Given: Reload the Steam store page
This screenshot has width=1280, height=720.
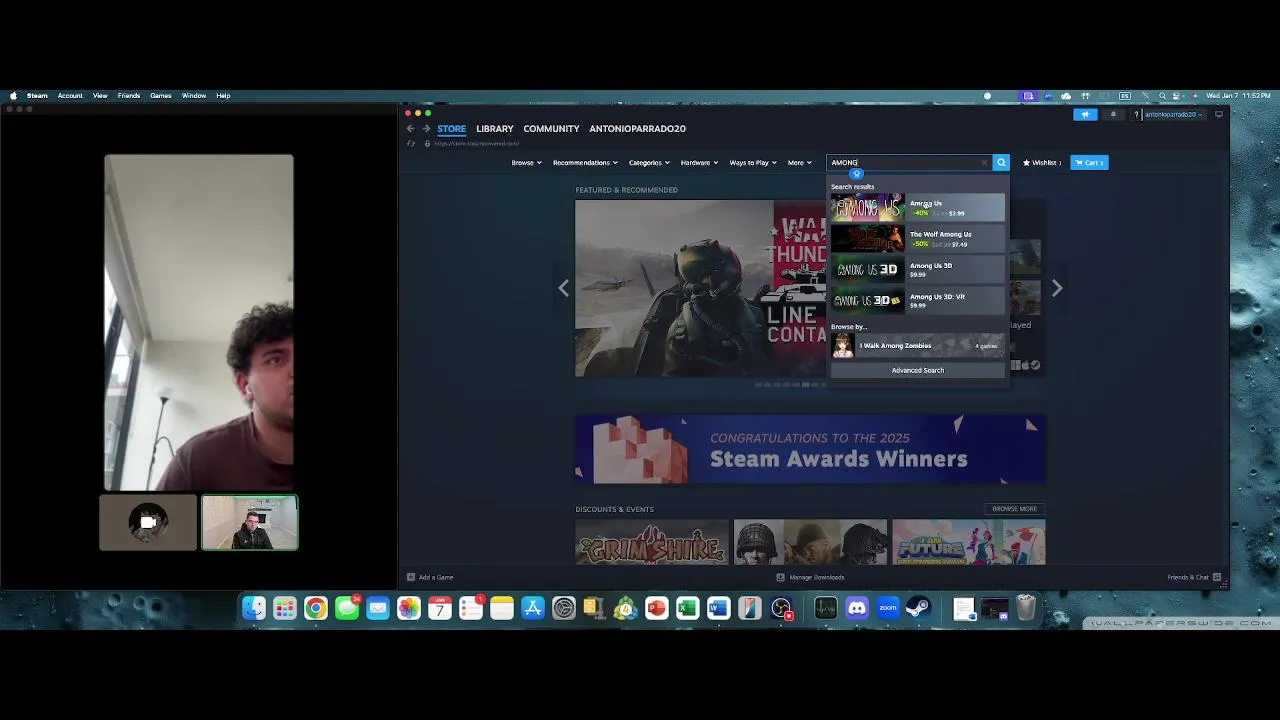Looking at the screenshot, I should (x=410, y=143).
